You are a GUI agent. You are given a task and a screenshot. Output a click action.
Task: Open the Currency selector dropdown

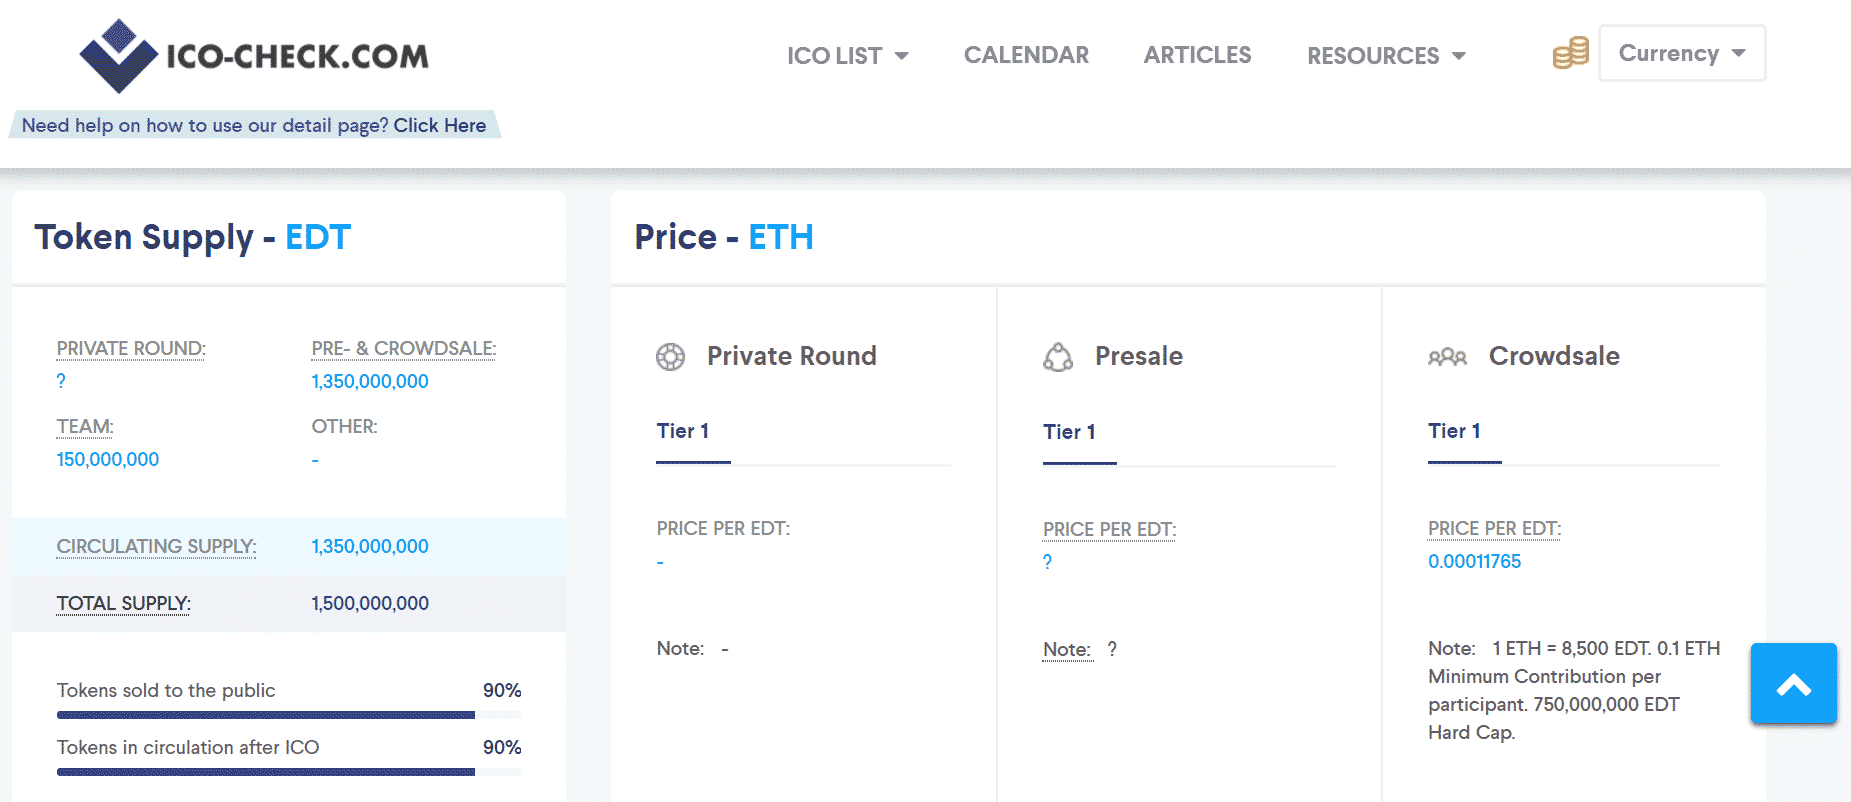click(x=1682, y=53)
